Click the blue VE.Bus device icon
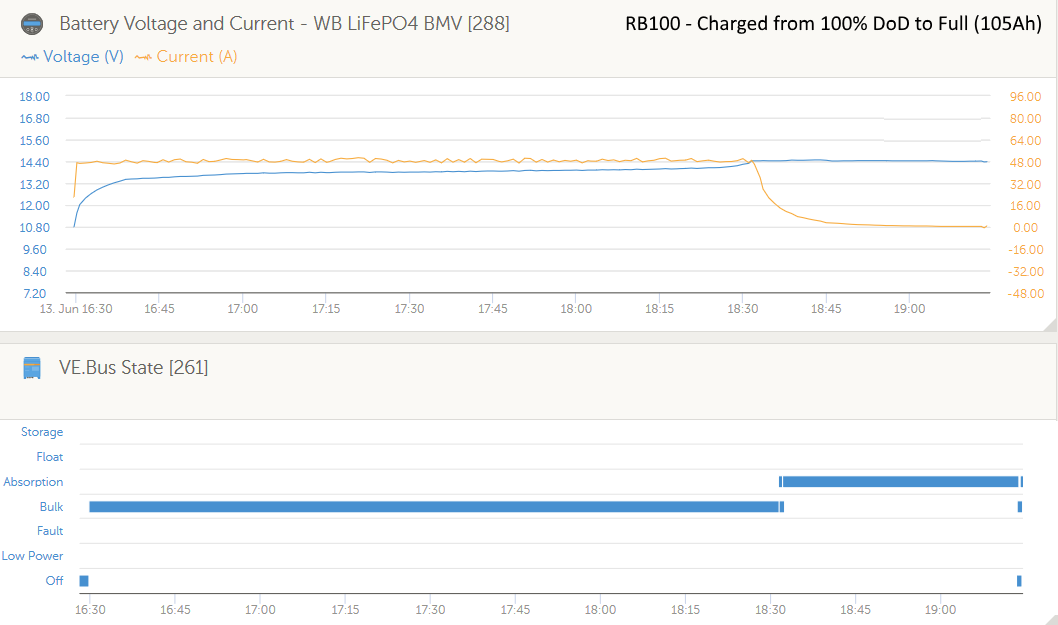This screenshot has height=625, width=1058. (32, 368)
